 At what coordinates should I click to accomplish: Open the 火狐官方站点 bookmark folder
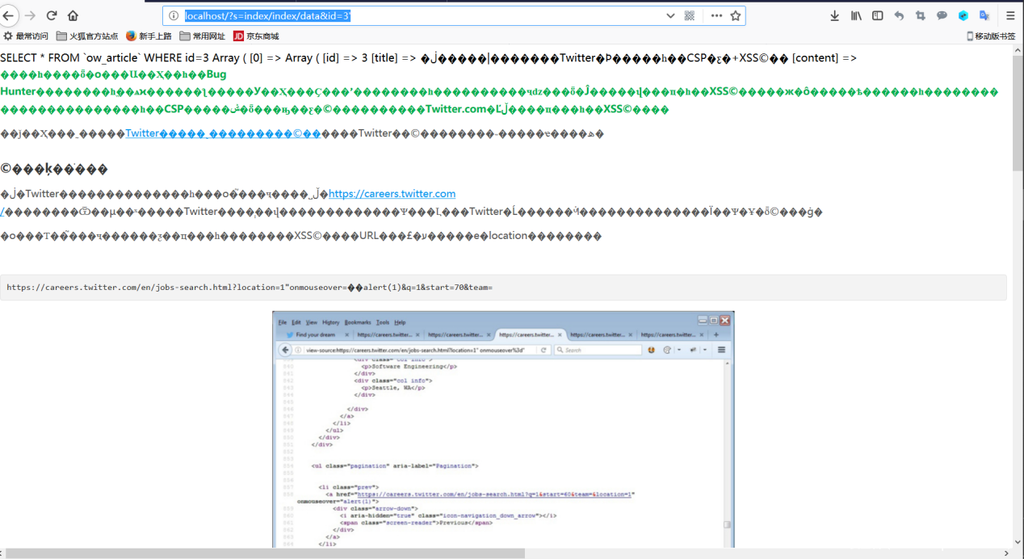(87, 36)
